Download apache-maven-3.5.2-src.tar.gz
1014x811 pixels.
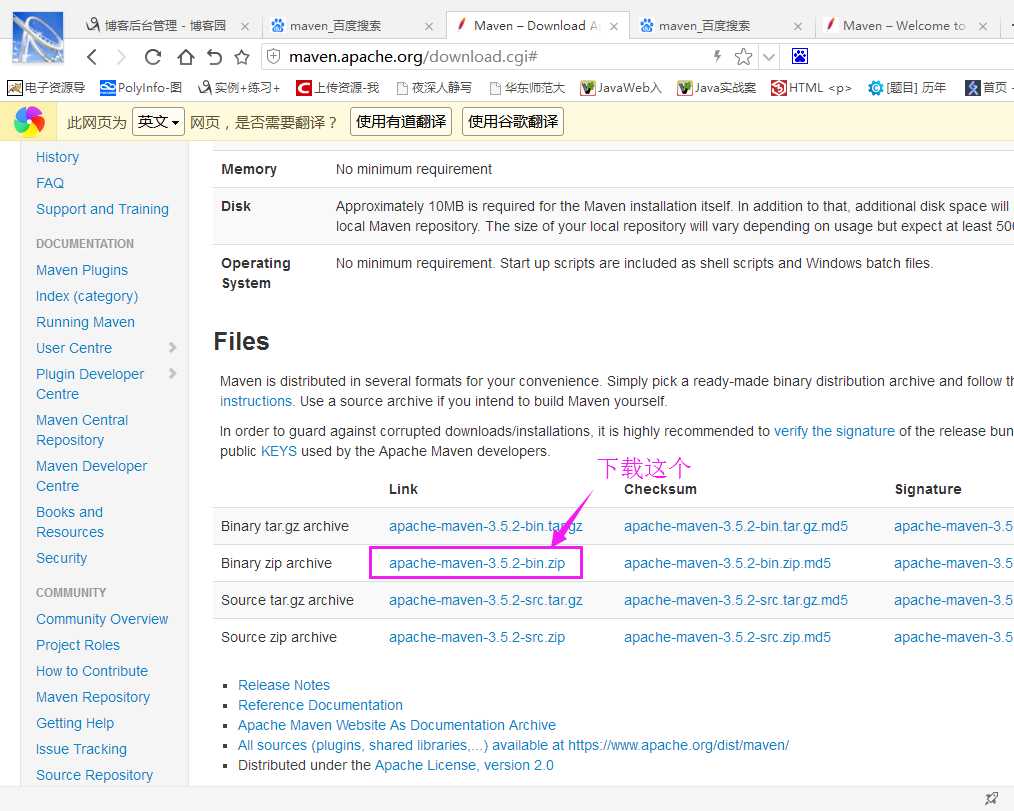coord(486,600)
